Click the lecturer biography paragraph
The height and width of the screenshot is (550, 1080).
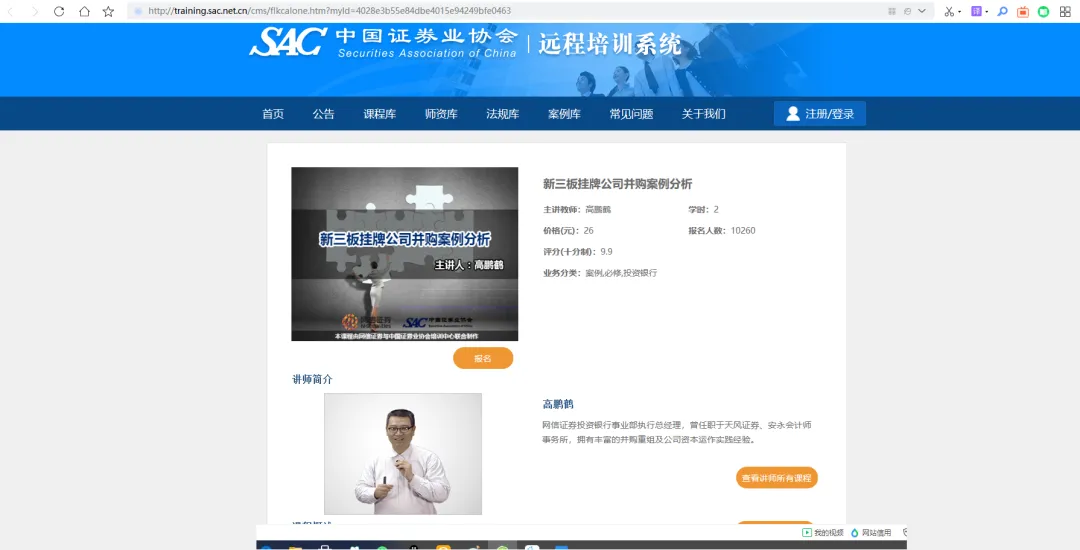click(x=677, y=432)
